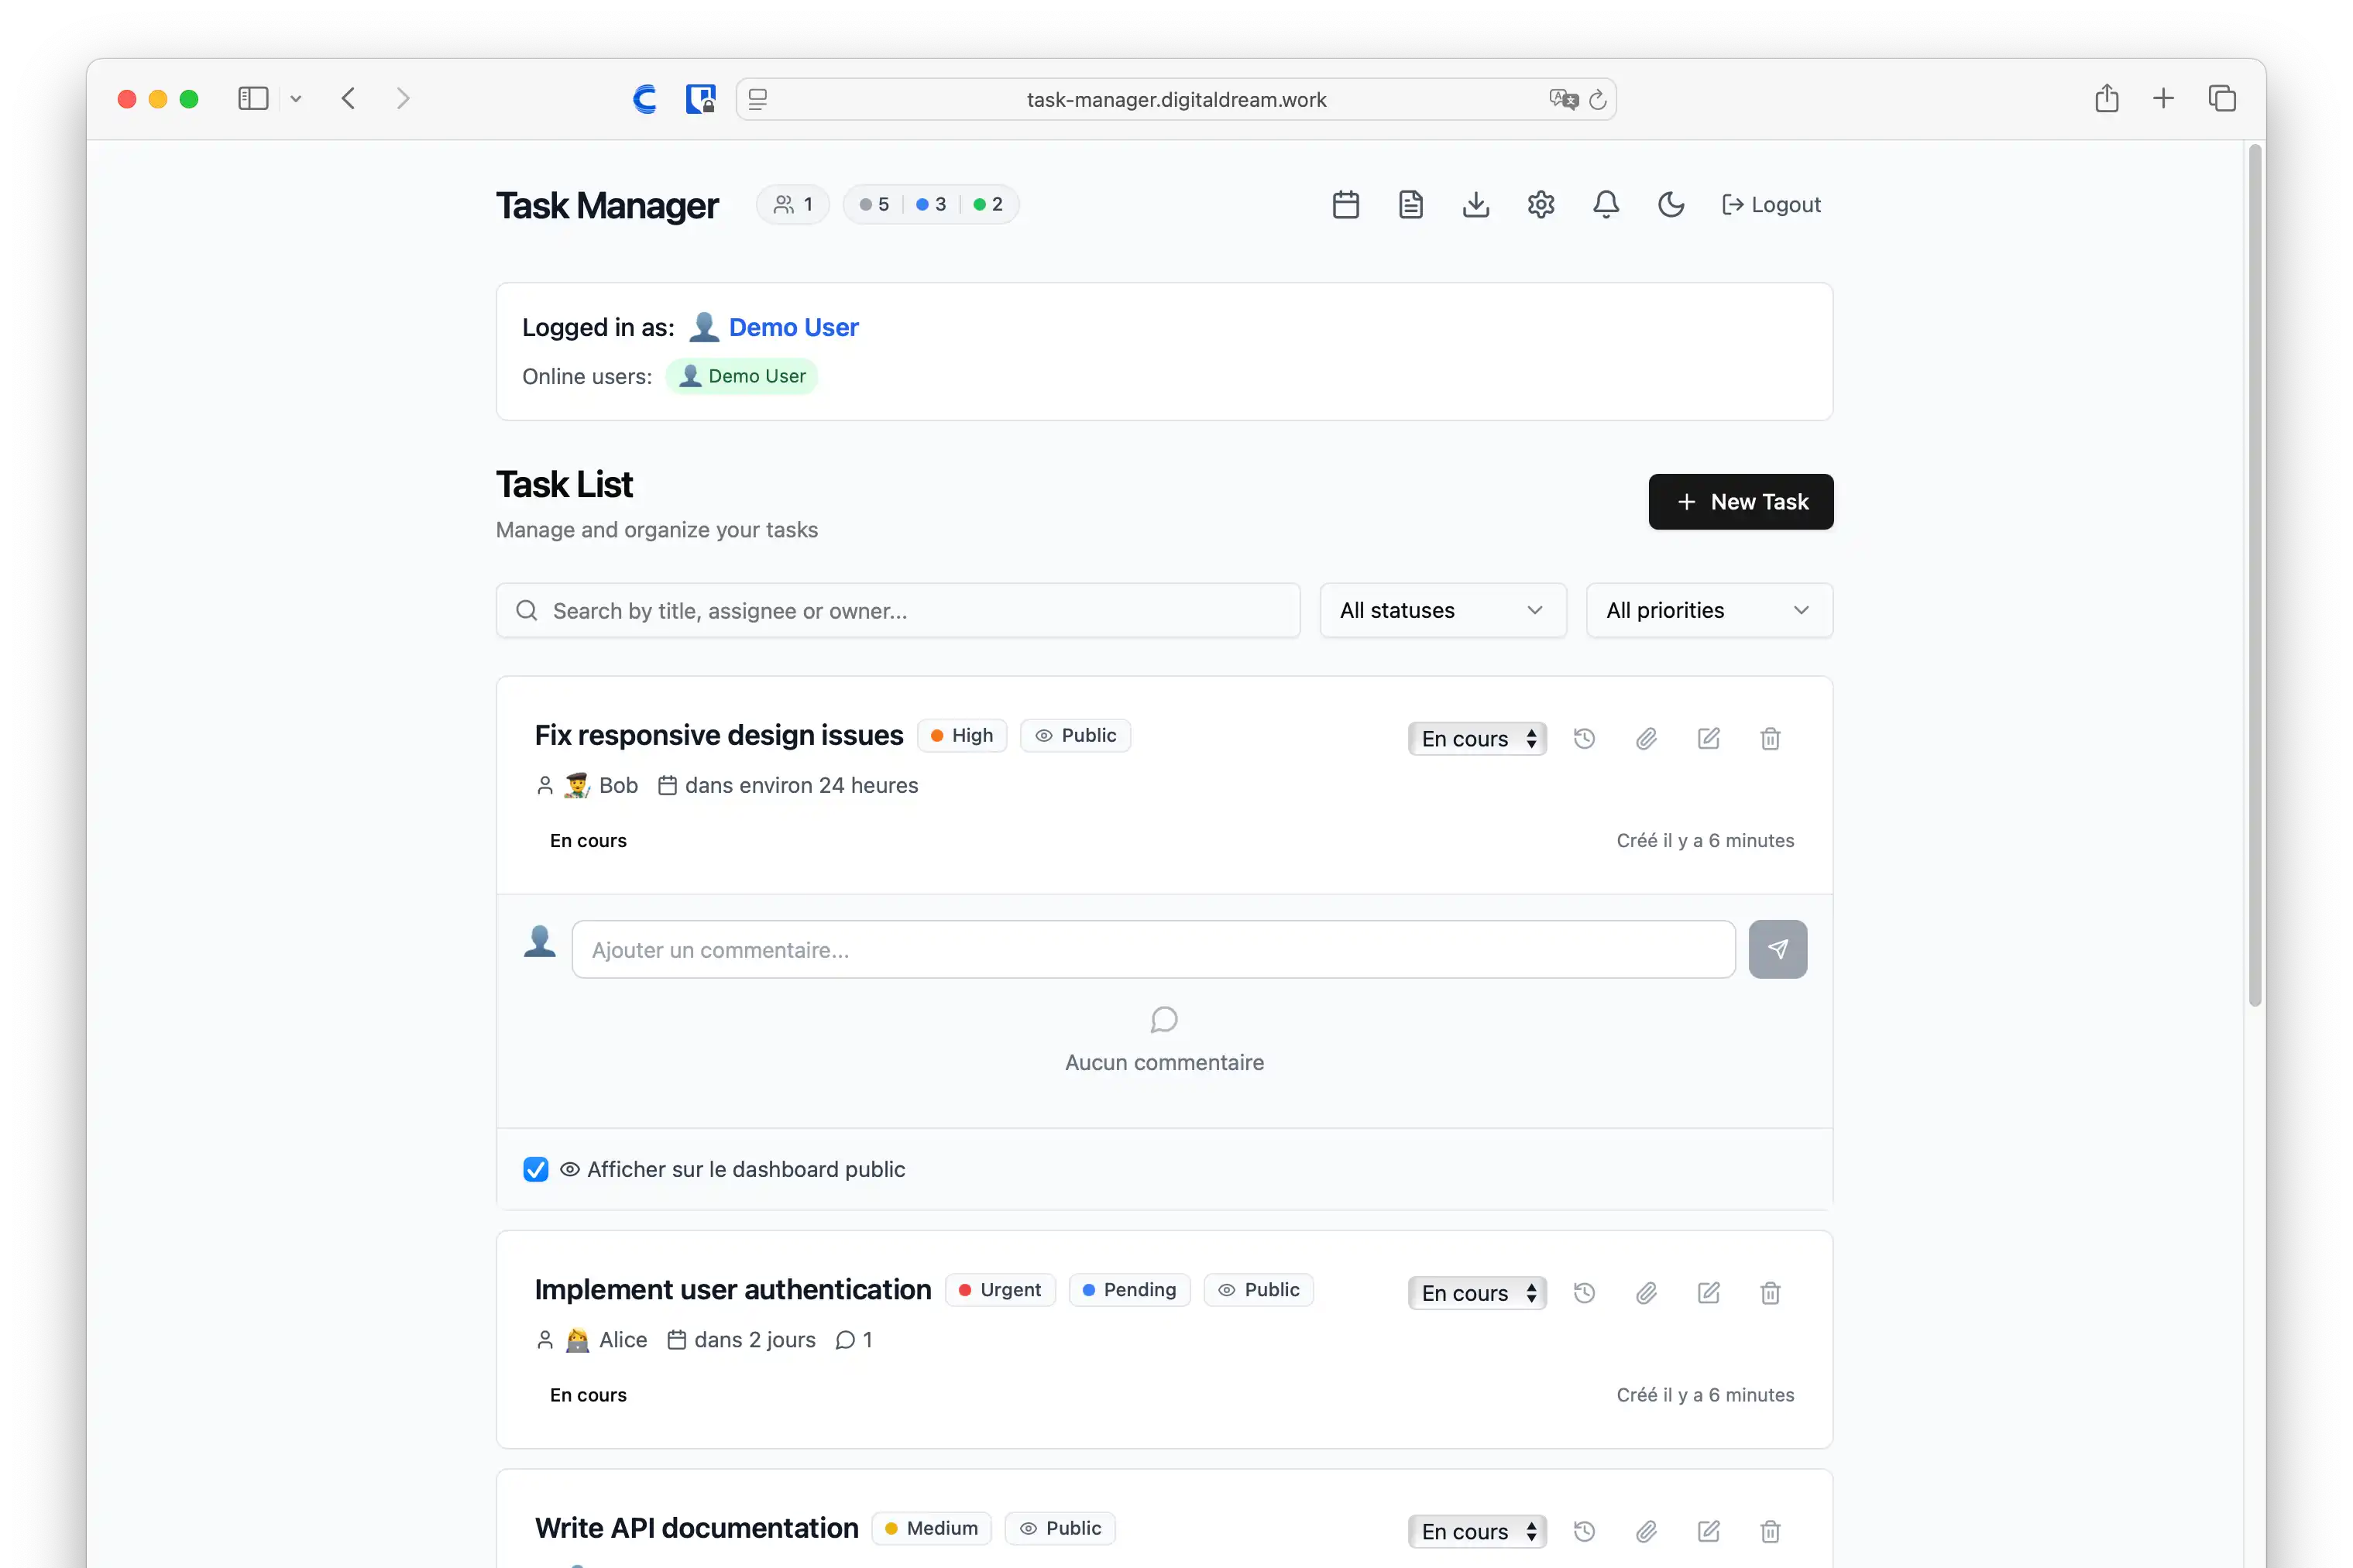Uncheck 'Afficher sur le dashboard public'

point(536,1169)
